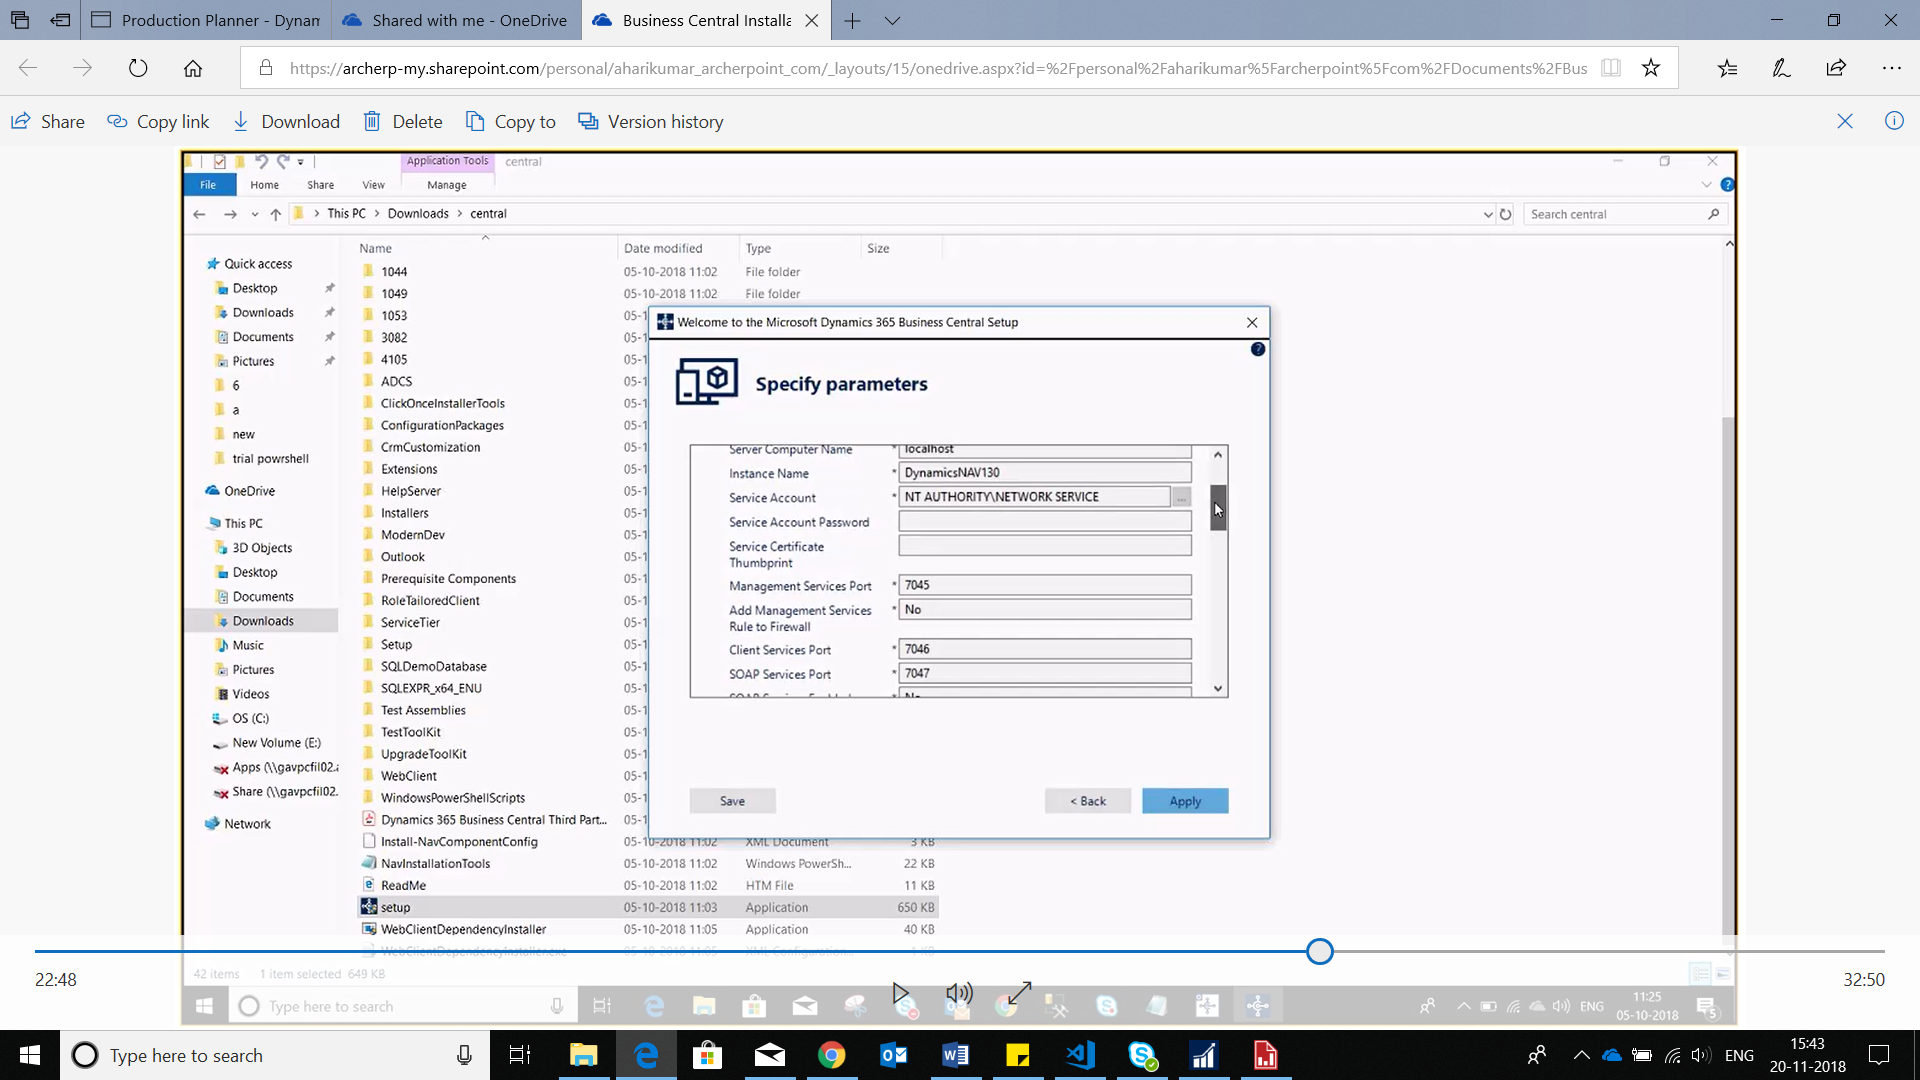Screen dimensions: 1920x1080
Task: Expand the Service Account dropdown arrow
Action: pyautogui.click(x=1183, y=497)
